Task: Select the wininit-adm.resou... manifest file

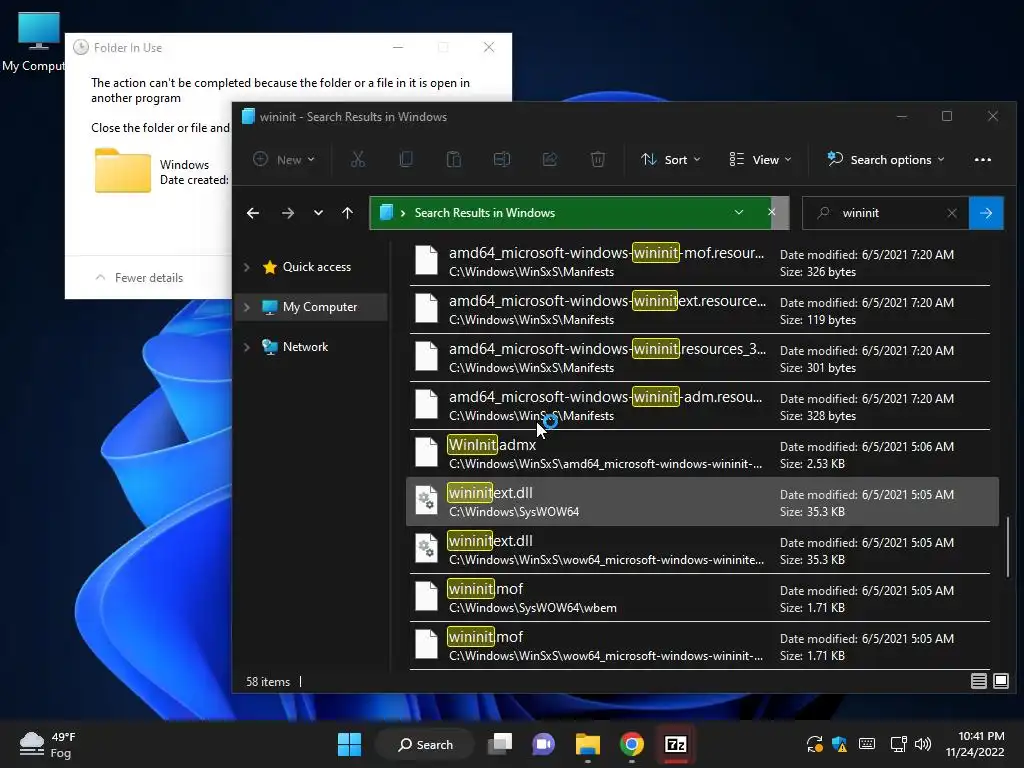Action: [x=700, y=406]
